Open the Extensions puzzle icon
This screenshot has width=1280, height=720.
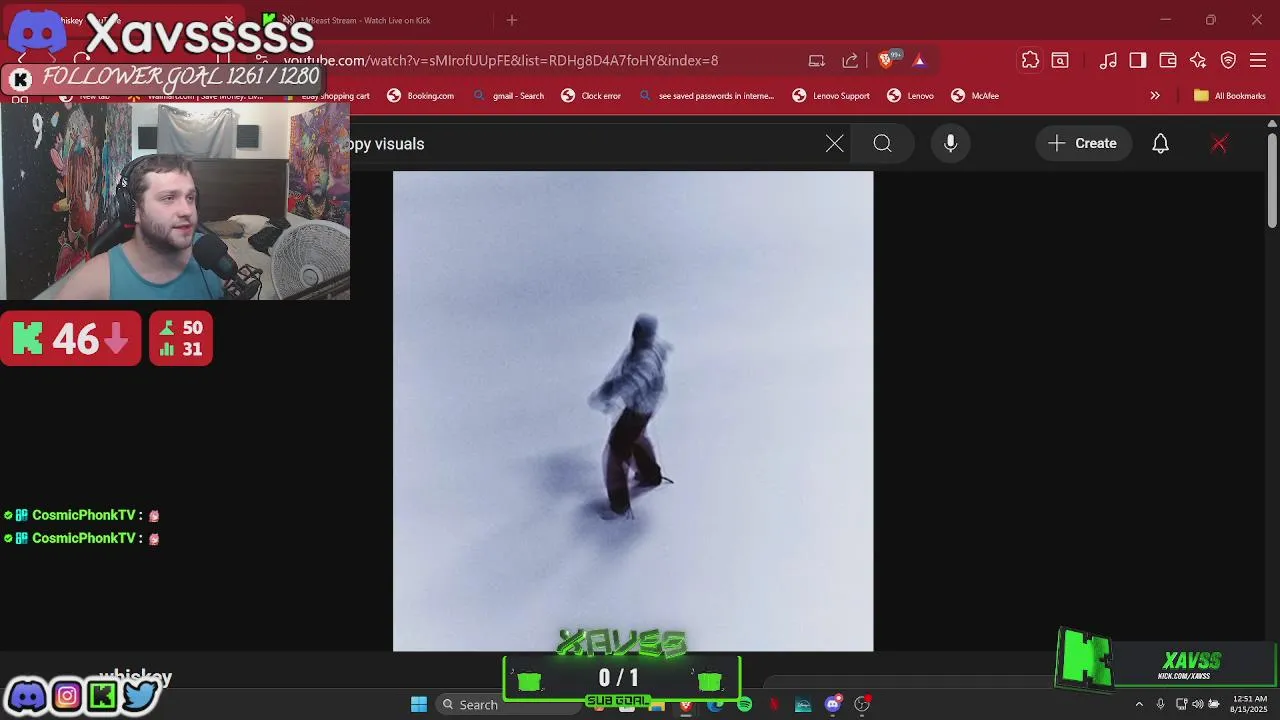tap(1030, 61)
